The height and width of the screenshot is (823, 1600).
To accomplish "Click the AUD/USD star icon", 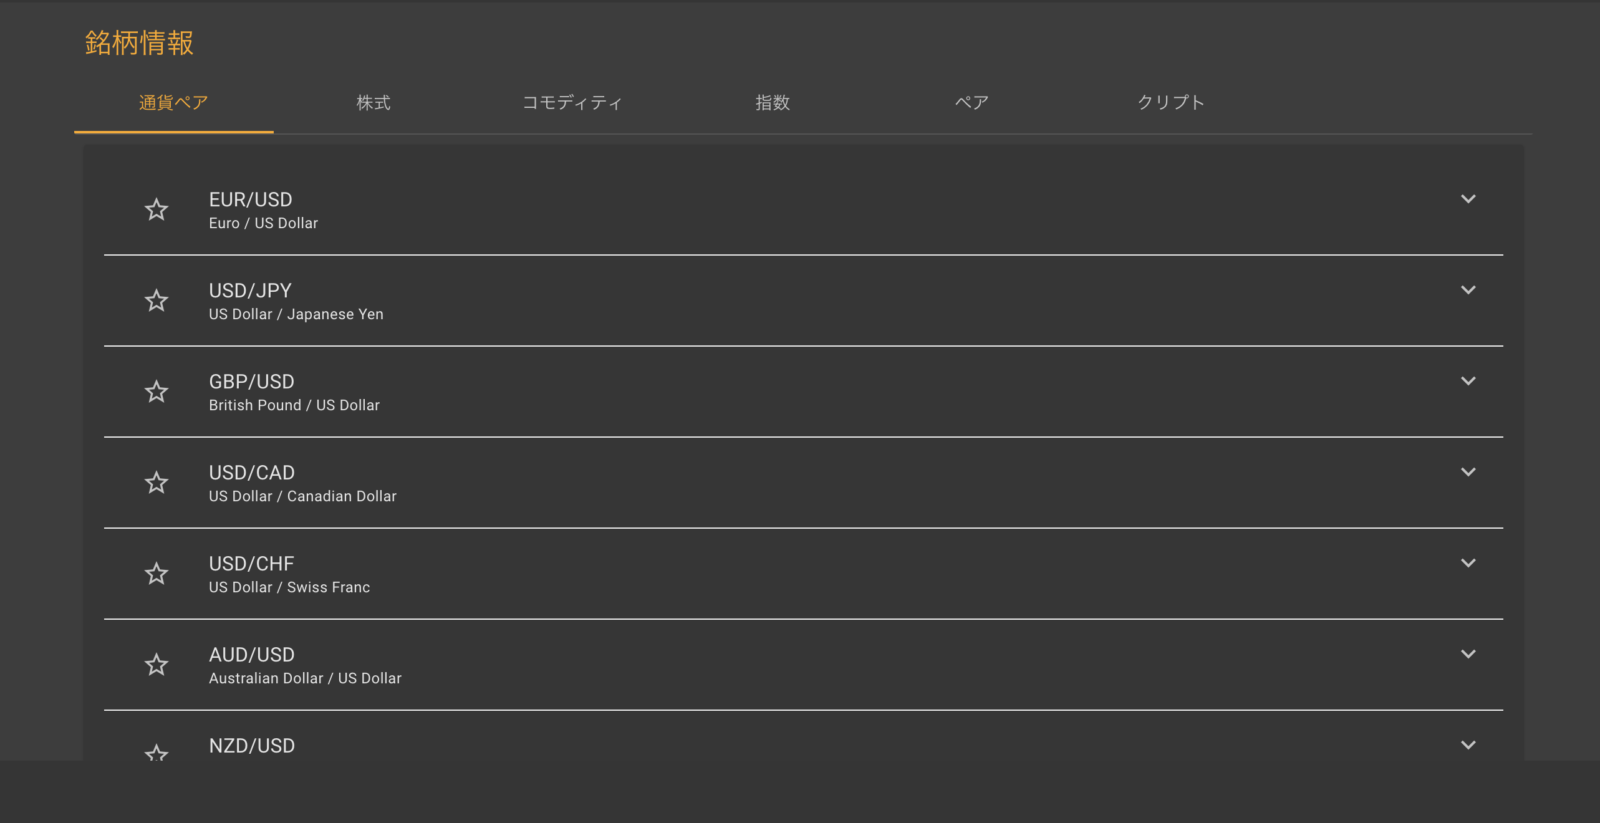I will pos(157,665).
